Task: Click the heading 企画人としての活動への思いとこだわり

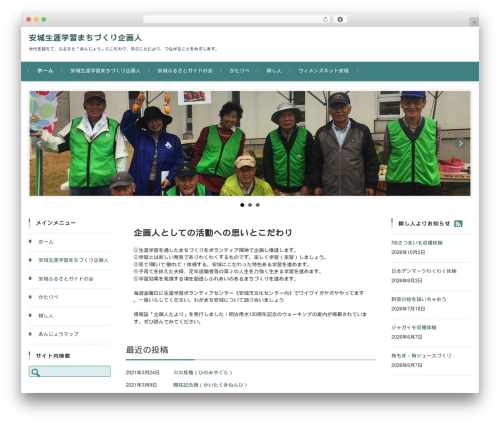Action: click(x=213, y=233)
